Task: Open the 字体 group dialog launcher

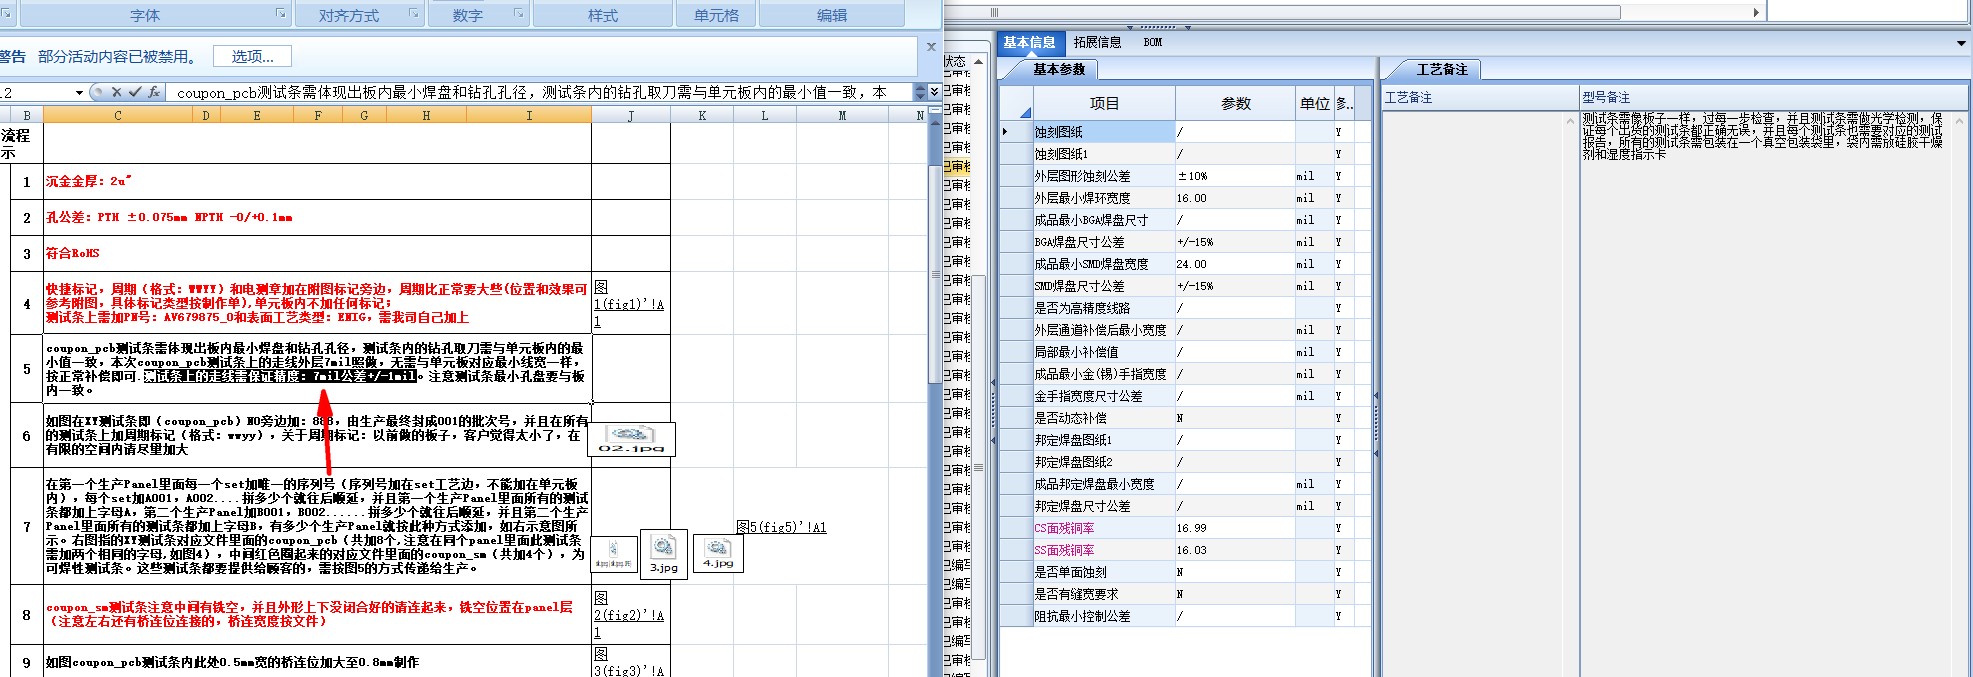Action: [280, 14]
